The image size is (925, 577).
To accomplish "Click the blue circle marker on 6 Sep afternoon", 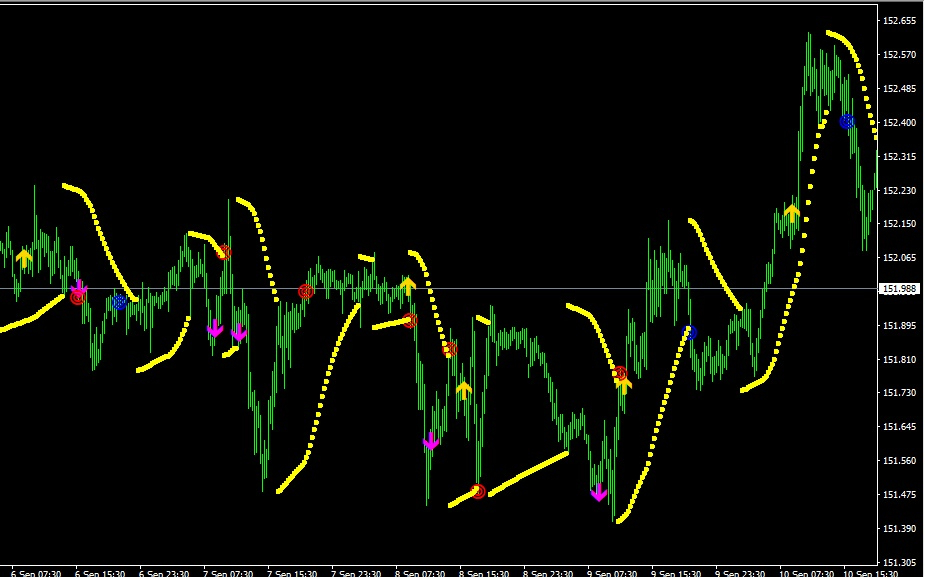I will (119, 302).
